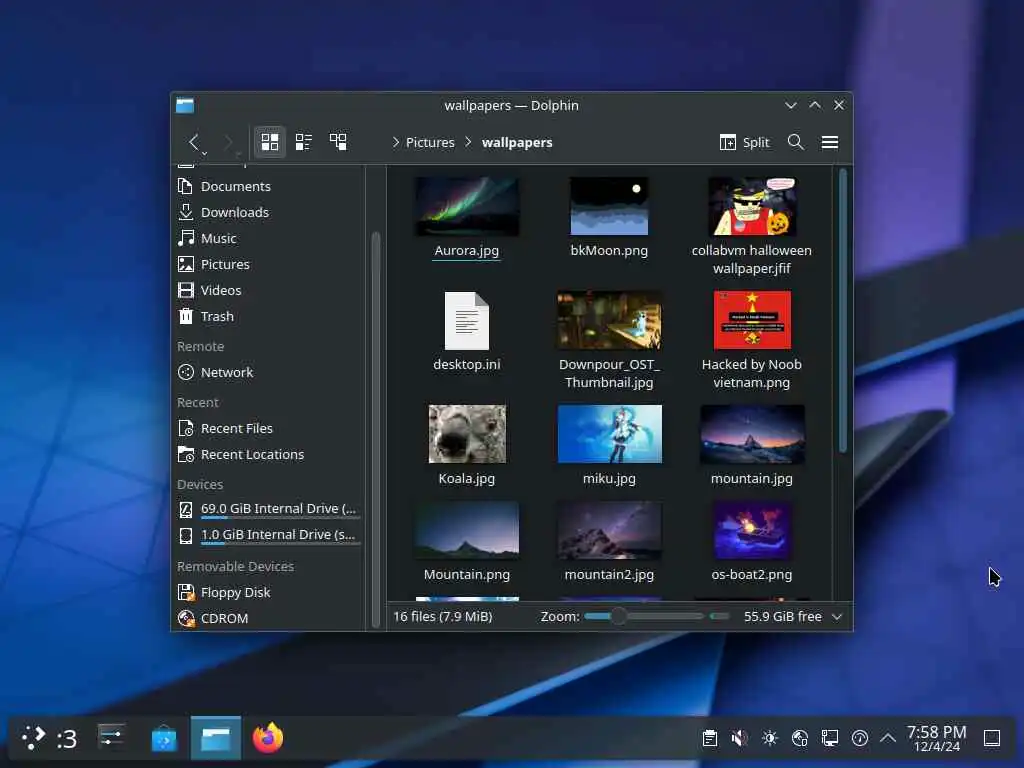Open brightness tray icon

point(770,739)
